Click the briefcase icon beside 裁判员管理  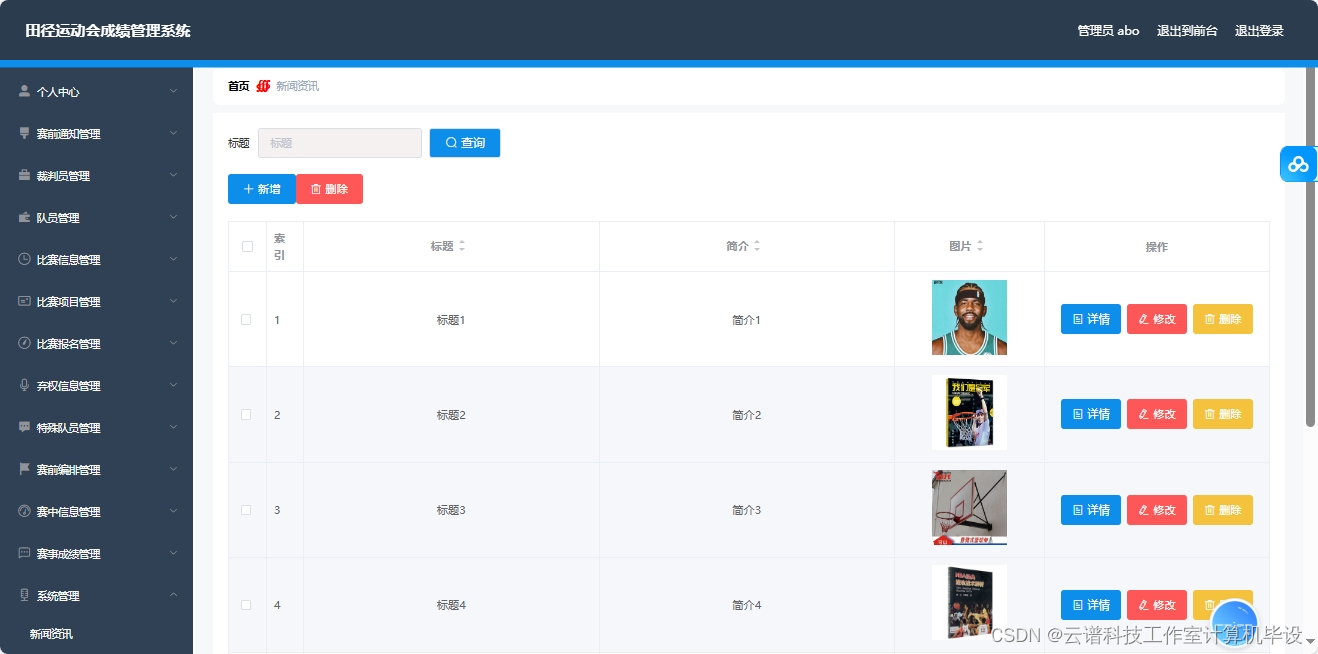(22, 175)
